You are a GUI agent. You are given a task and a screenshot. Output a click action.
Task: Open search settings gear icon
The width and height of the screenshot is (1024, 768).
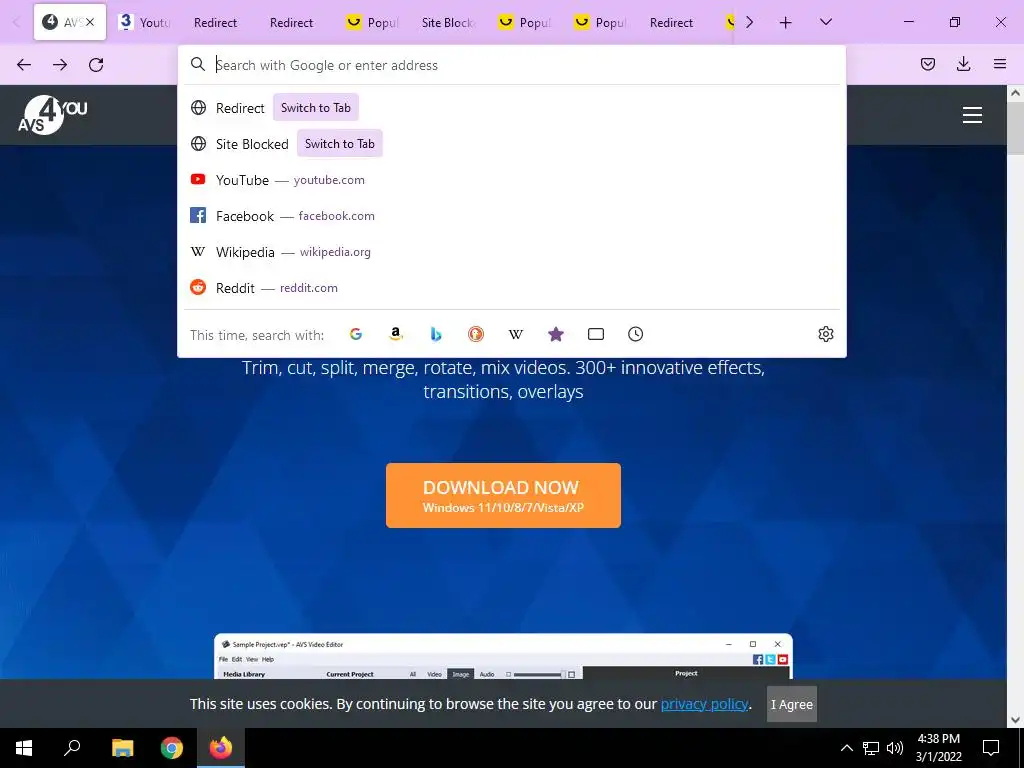825,334
